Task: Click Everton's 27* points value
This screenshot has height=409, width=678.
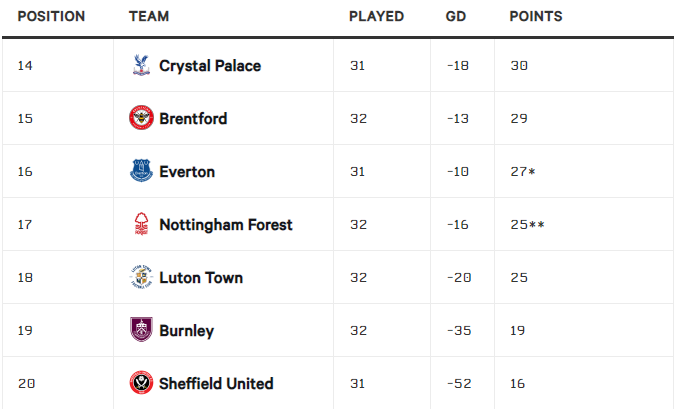Action: click(x=523, y=172)
